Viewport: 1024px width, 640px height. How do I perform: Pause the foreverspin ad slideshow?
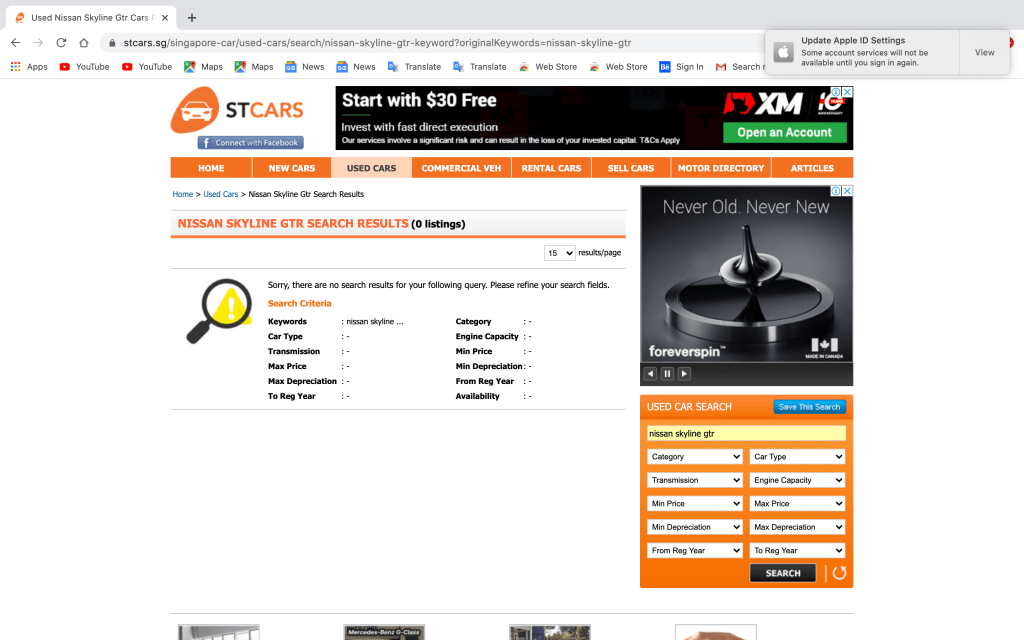click(x=667, y=374)
